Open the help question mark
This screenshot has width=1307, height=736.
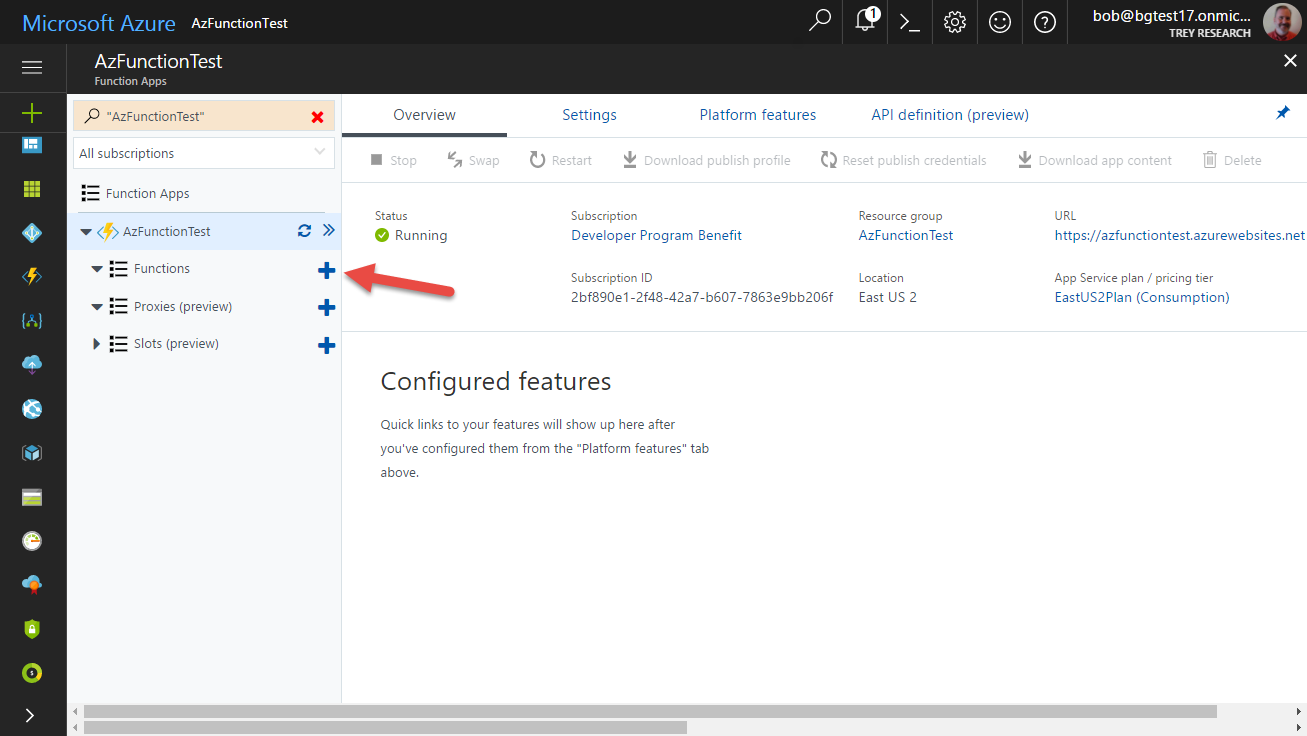pos(1045,22)
